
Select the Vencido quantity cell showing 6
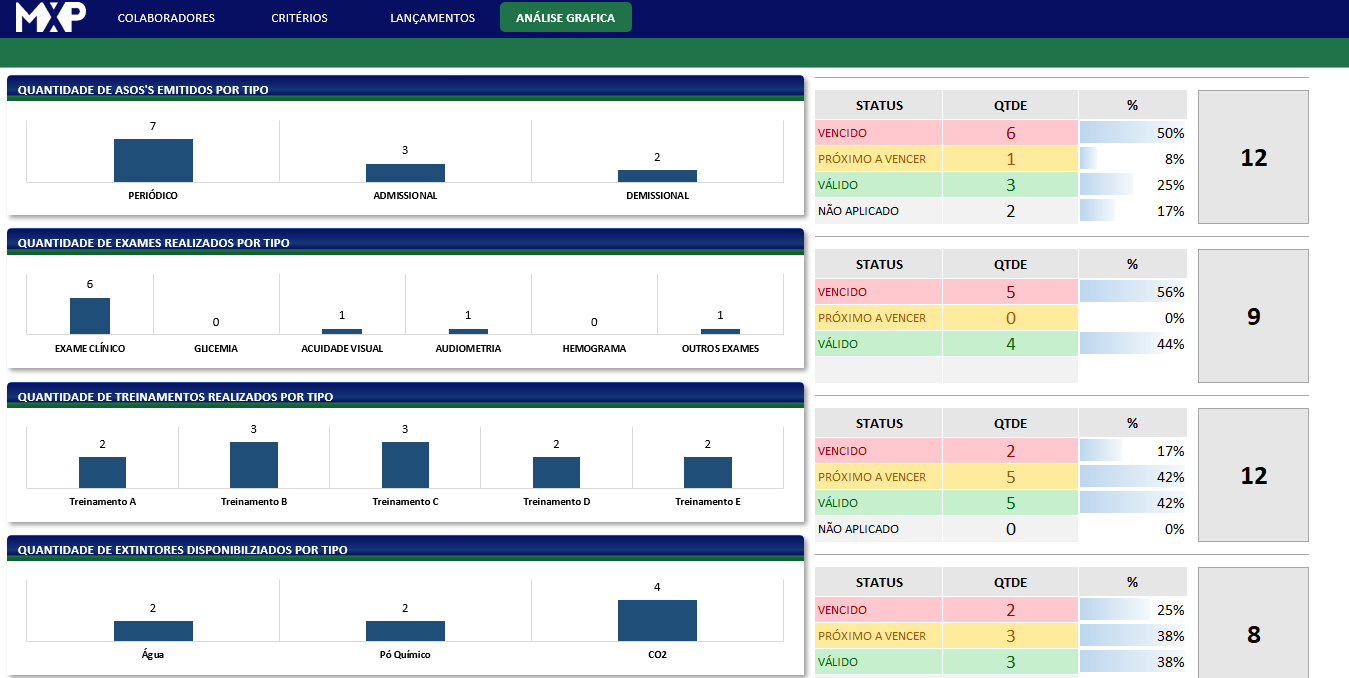1010,133
